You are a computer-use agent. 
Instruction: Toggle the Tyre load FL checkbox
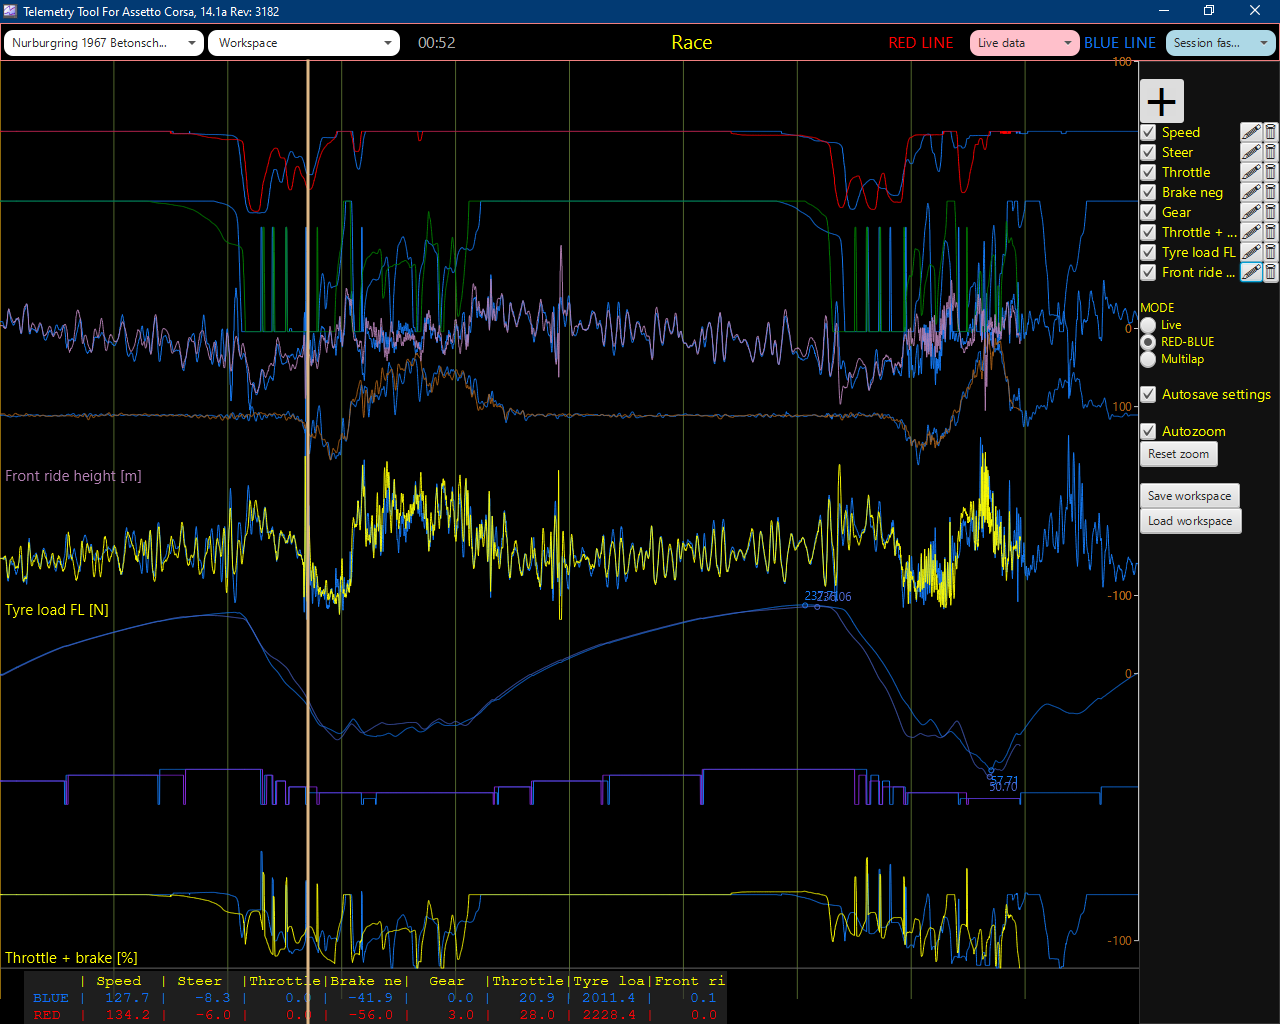click(1148, 252)
